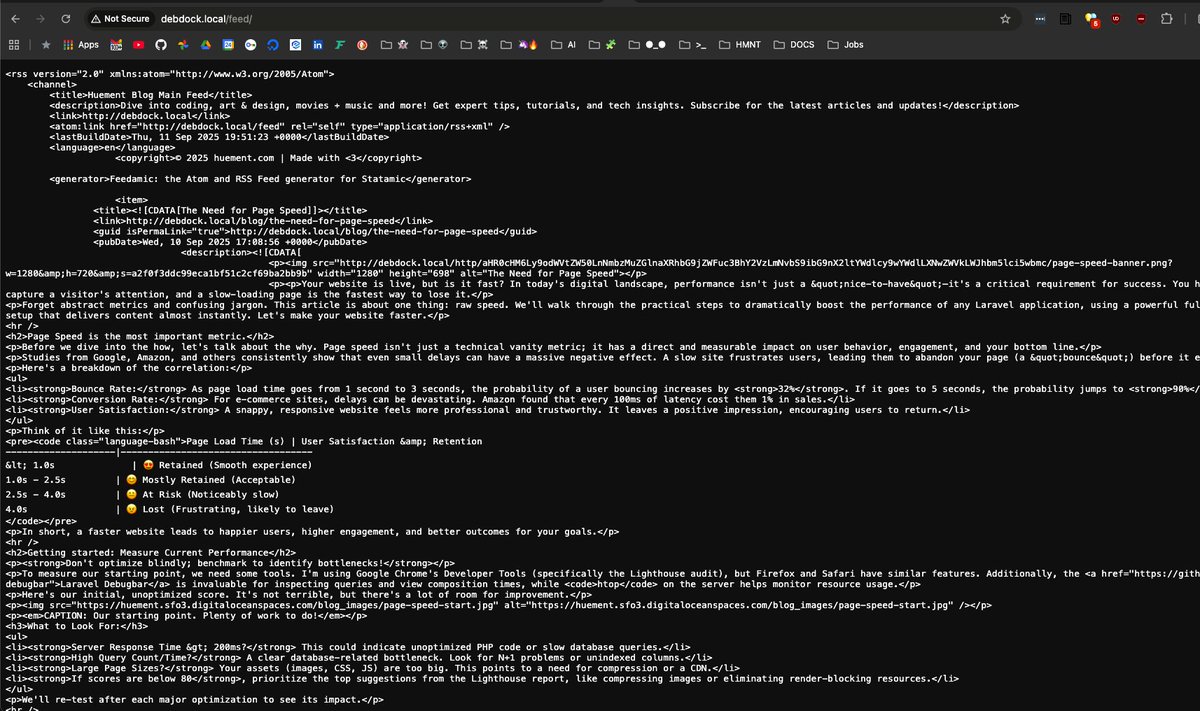Open the Apps shortcut in bookmarks bar
Viewport: 1200px width, 711px height.
81,45
